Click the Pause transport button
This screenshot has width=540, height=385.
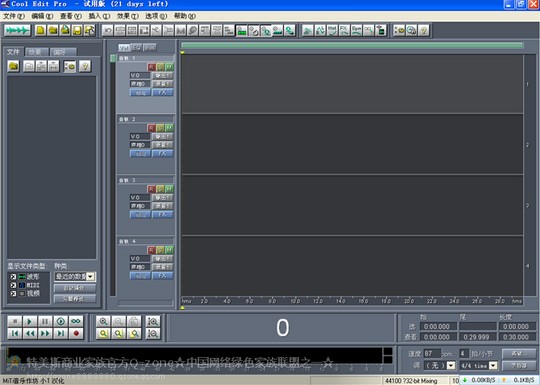point(45,322)
